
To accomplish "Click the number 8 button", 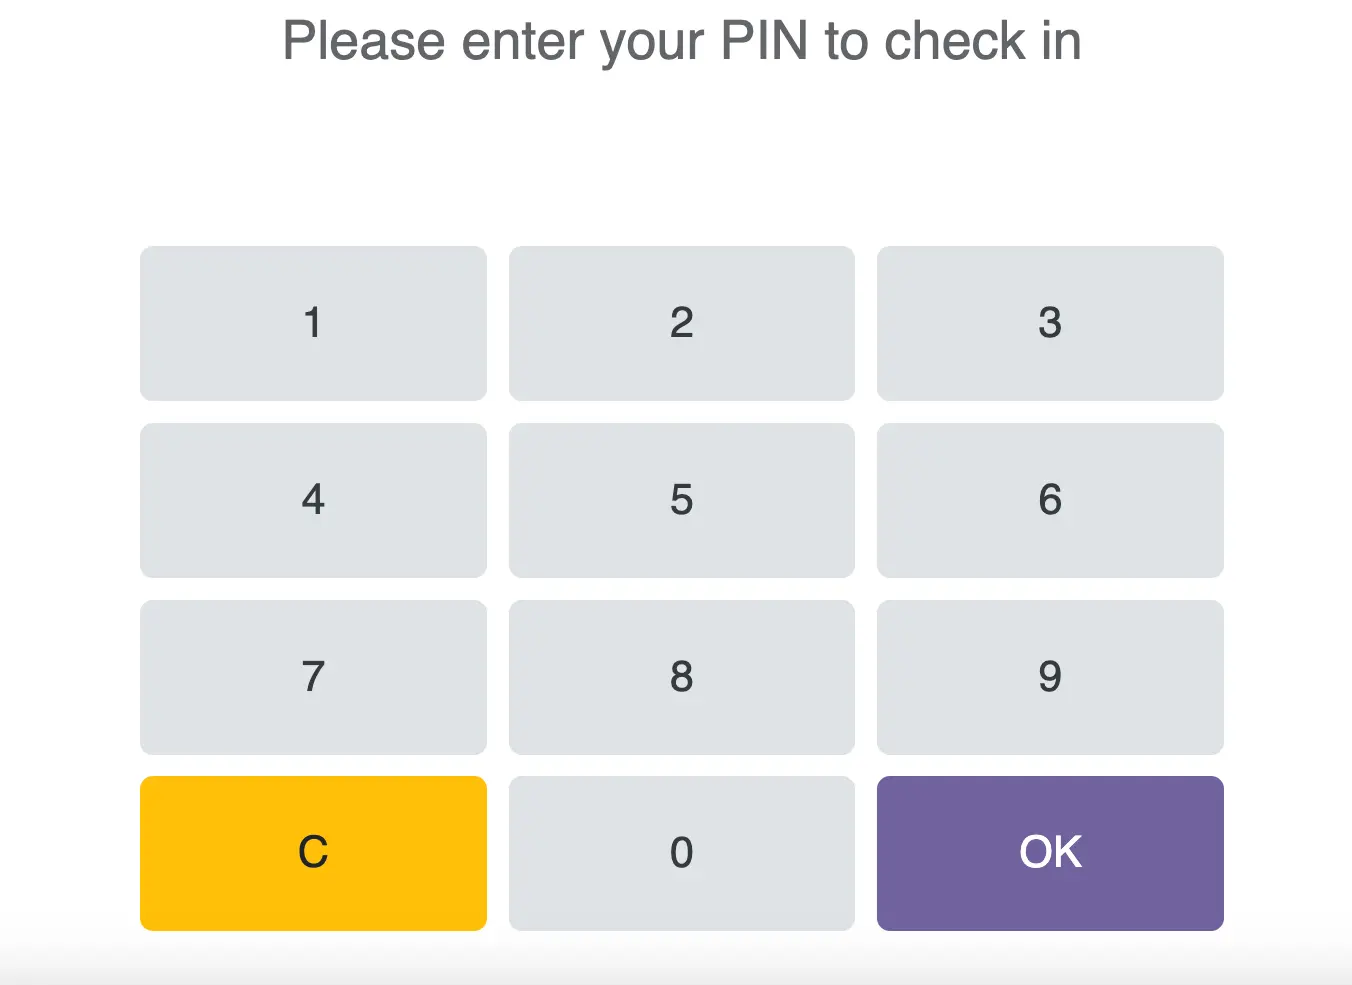I will pos(682,677).
